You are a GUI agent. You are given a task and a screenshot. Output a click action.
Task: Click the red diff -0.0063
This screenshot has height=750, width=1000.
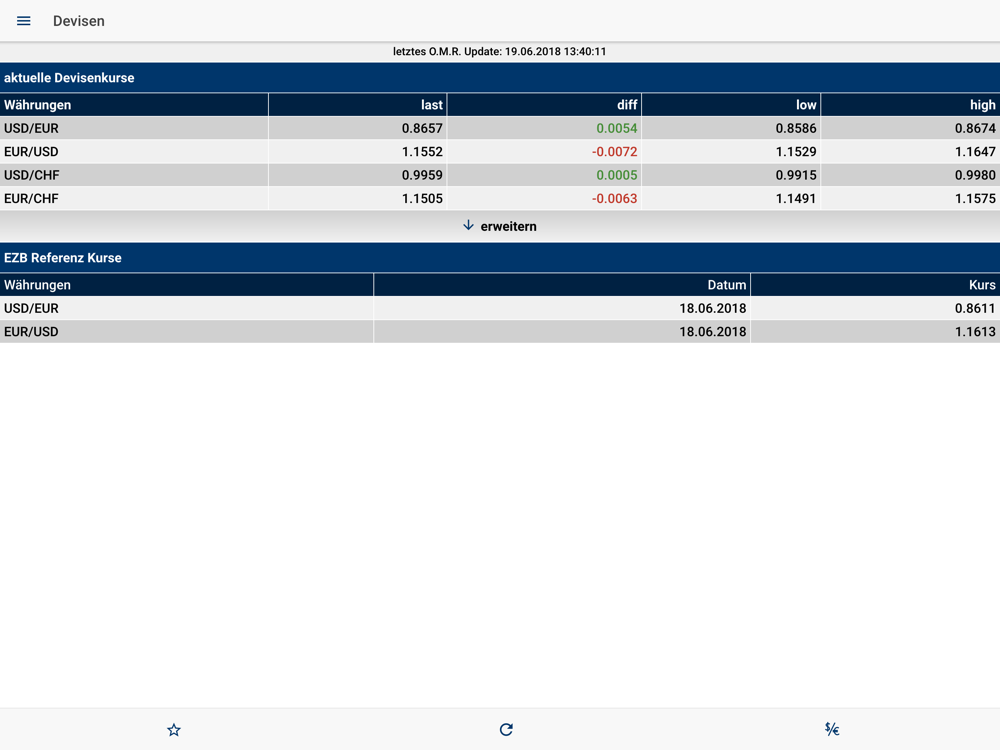614,198
